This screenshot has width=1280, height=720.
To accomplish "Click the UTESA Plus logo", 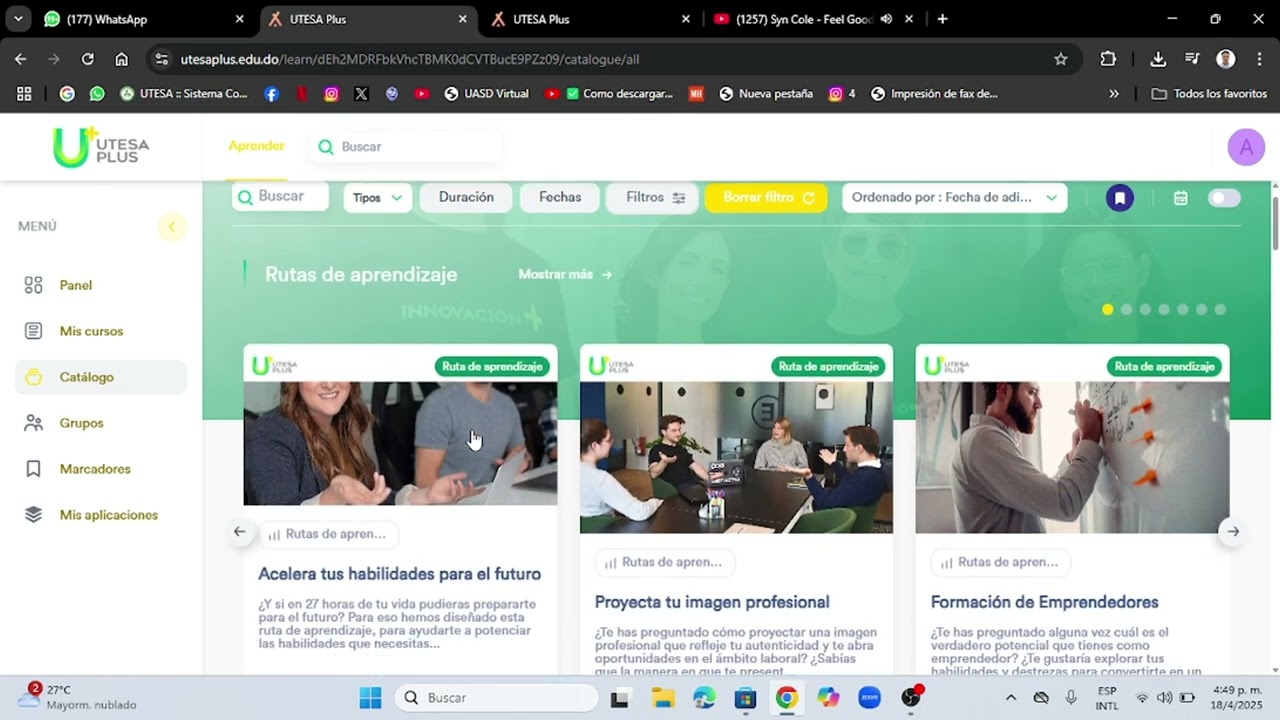I will click(x=101, y=147).
